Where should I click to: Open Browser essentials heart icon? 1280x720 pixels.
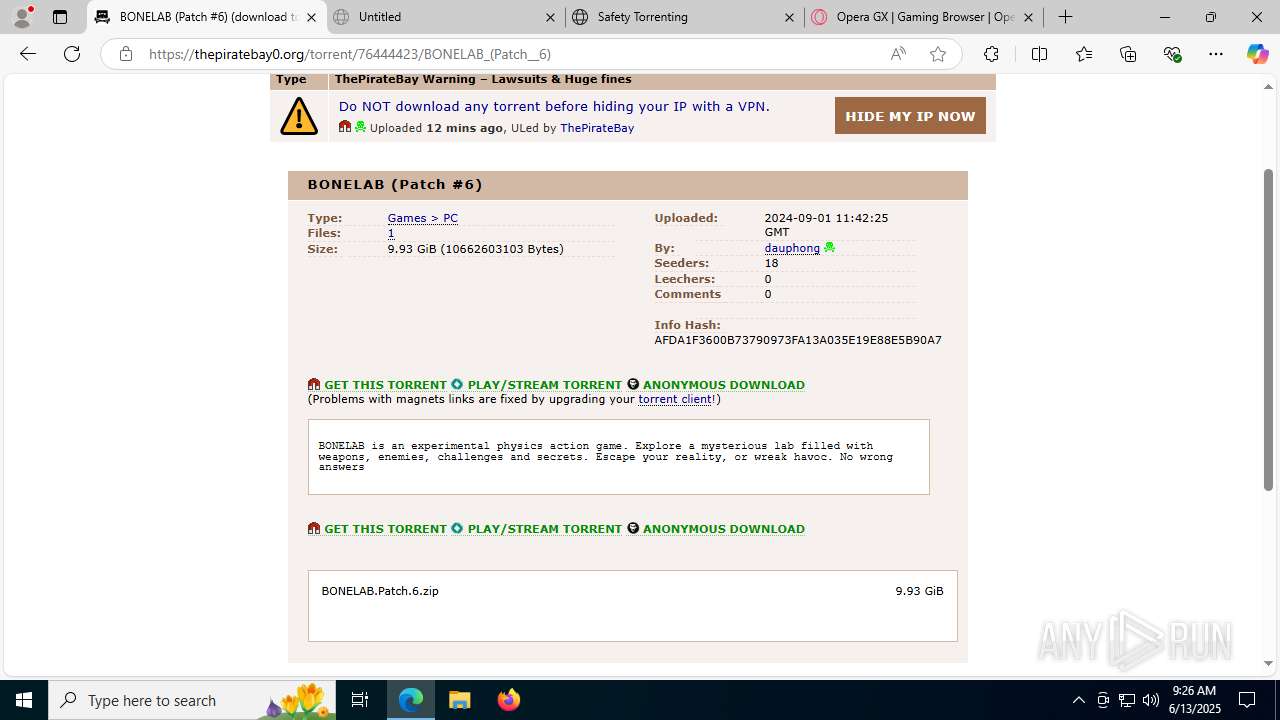coord(1172,54)
